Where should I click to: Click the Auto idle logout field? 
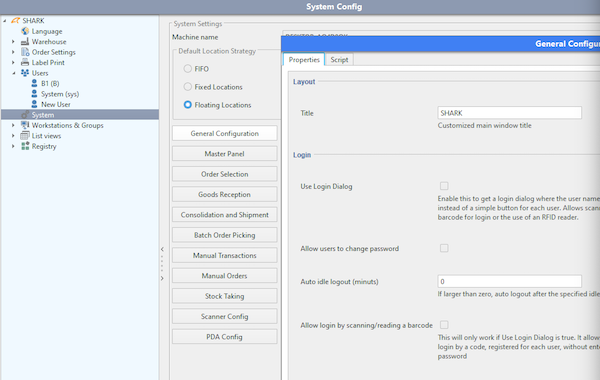tap(509, 281)
